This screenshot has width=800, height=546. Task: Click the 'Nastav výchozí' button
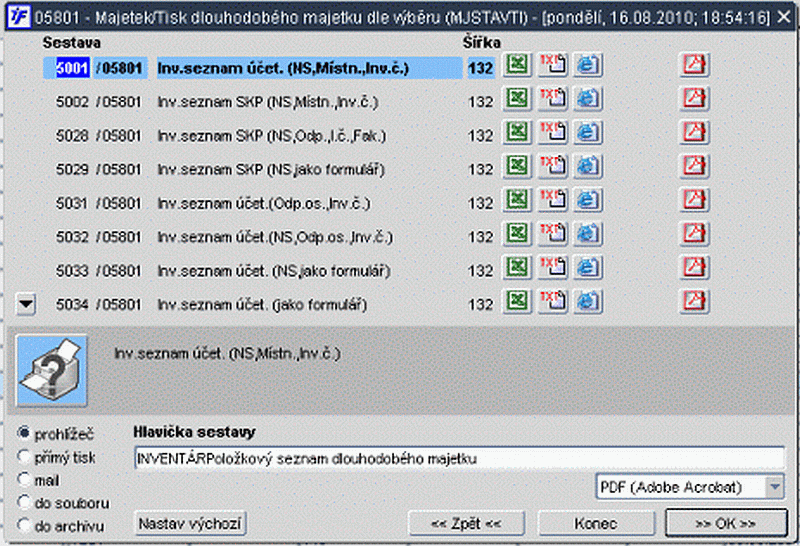click(190, 524)
